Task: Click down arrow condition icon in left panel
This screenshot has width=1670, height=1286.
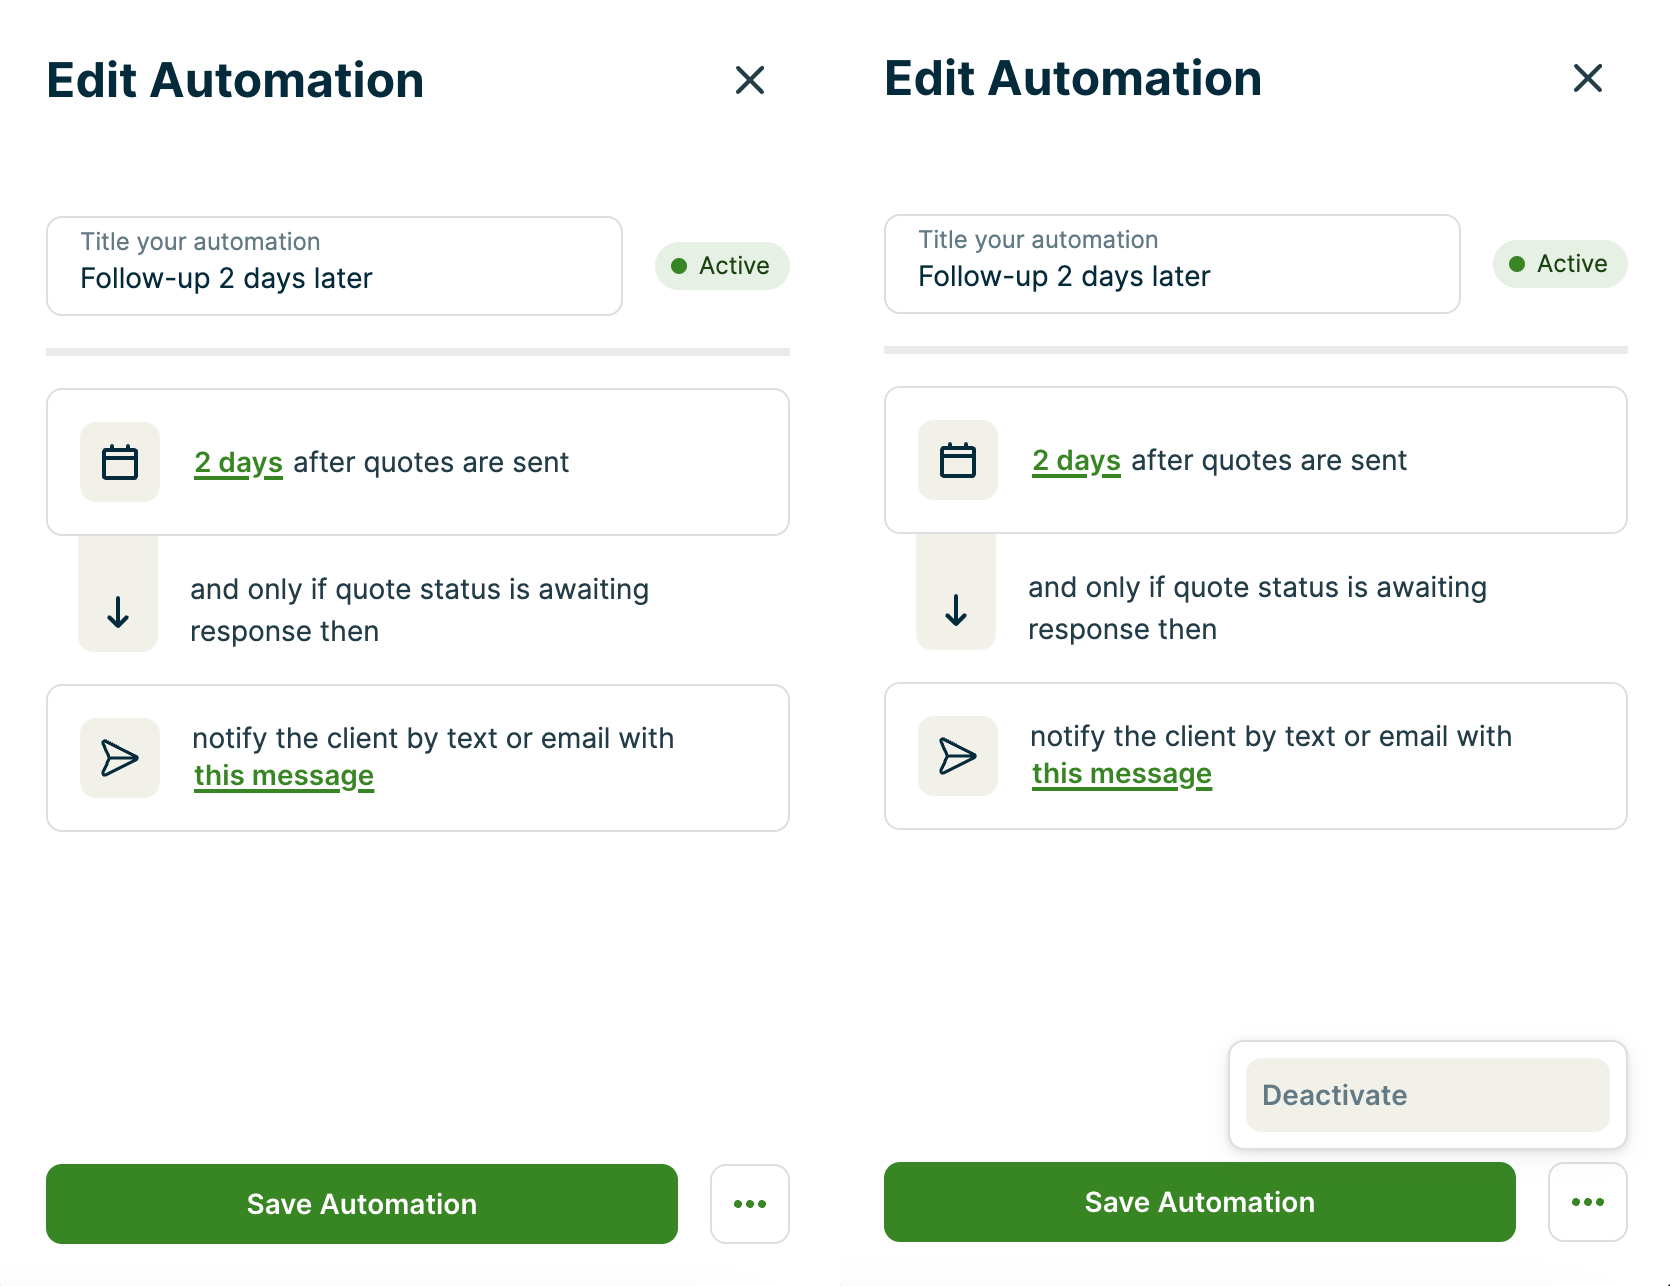Action: coord(118,611)
